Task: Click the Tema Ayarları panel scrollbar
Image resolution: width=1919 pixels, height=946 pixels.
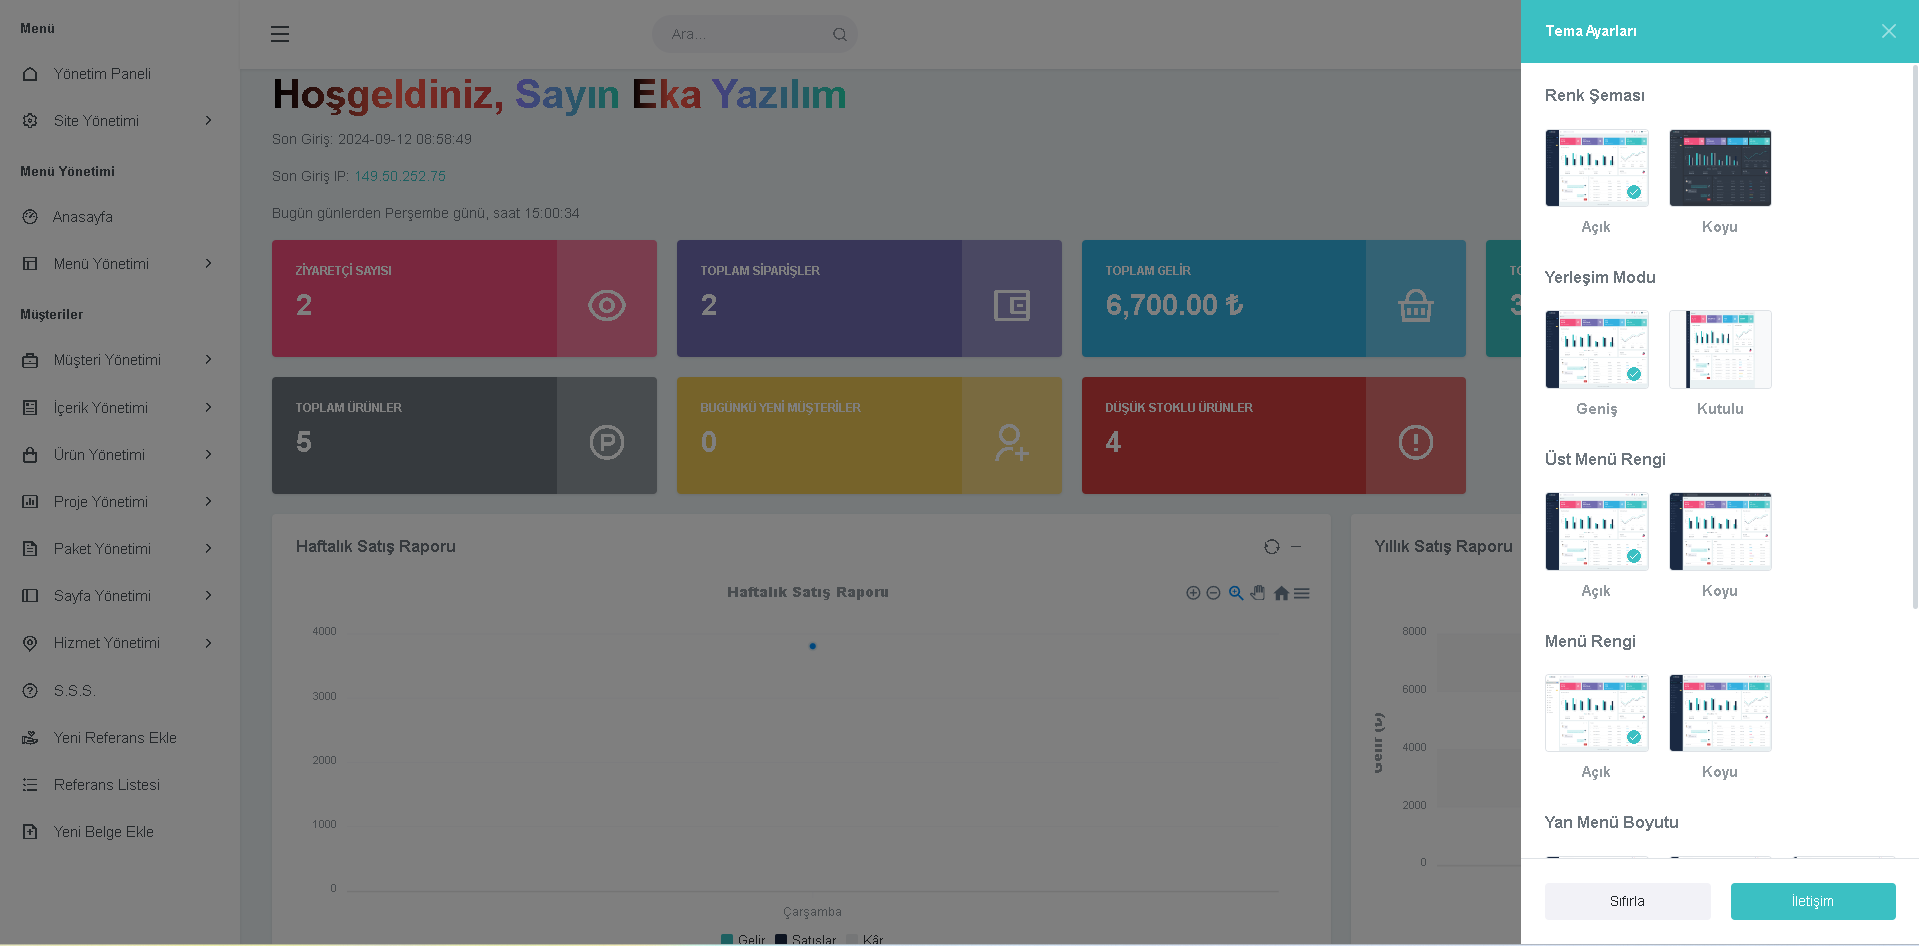Action: [1915, 335]
